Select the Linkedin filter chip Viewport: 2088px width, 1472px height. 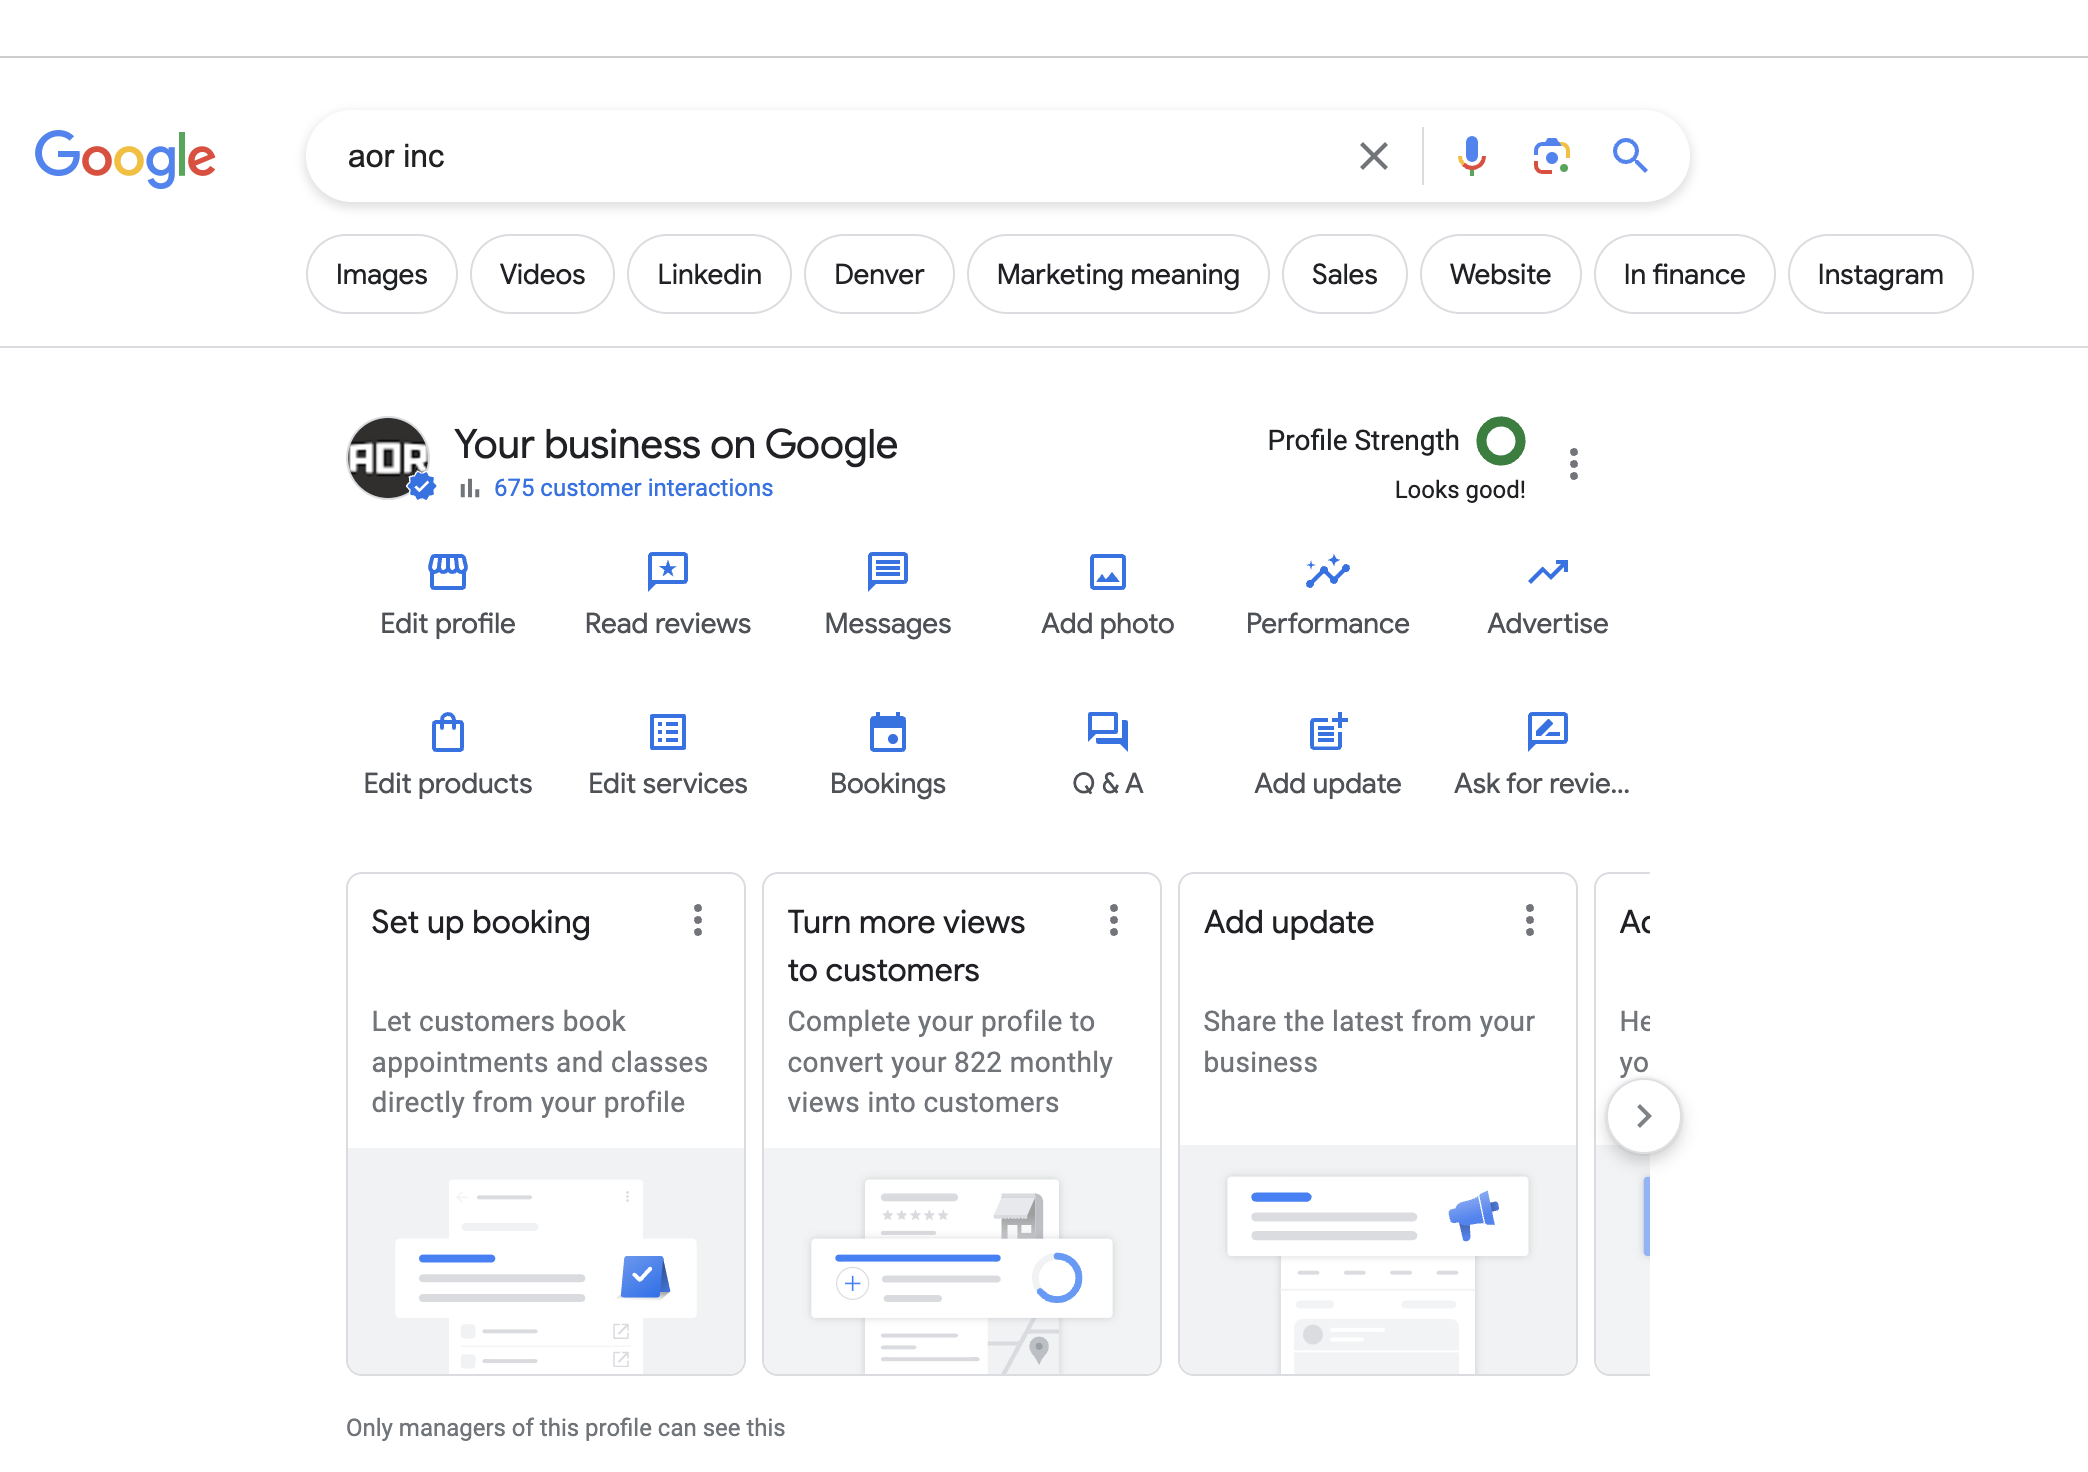pos(709,274)
